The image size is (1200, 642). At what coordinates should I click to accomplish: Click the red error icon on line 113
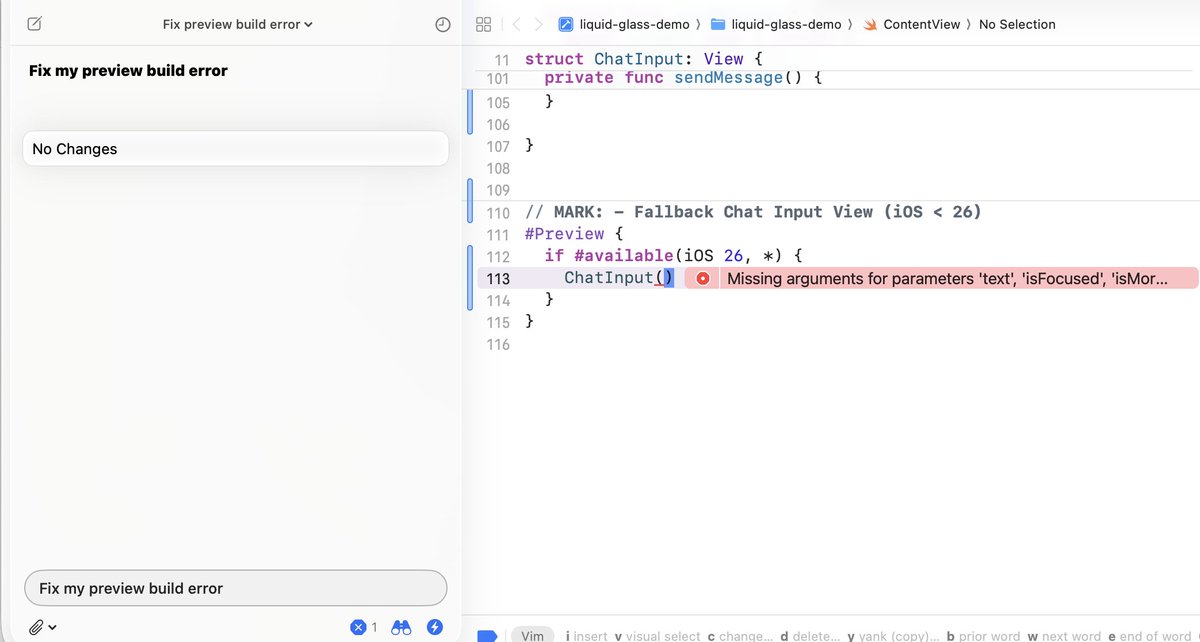coord(703,279)
